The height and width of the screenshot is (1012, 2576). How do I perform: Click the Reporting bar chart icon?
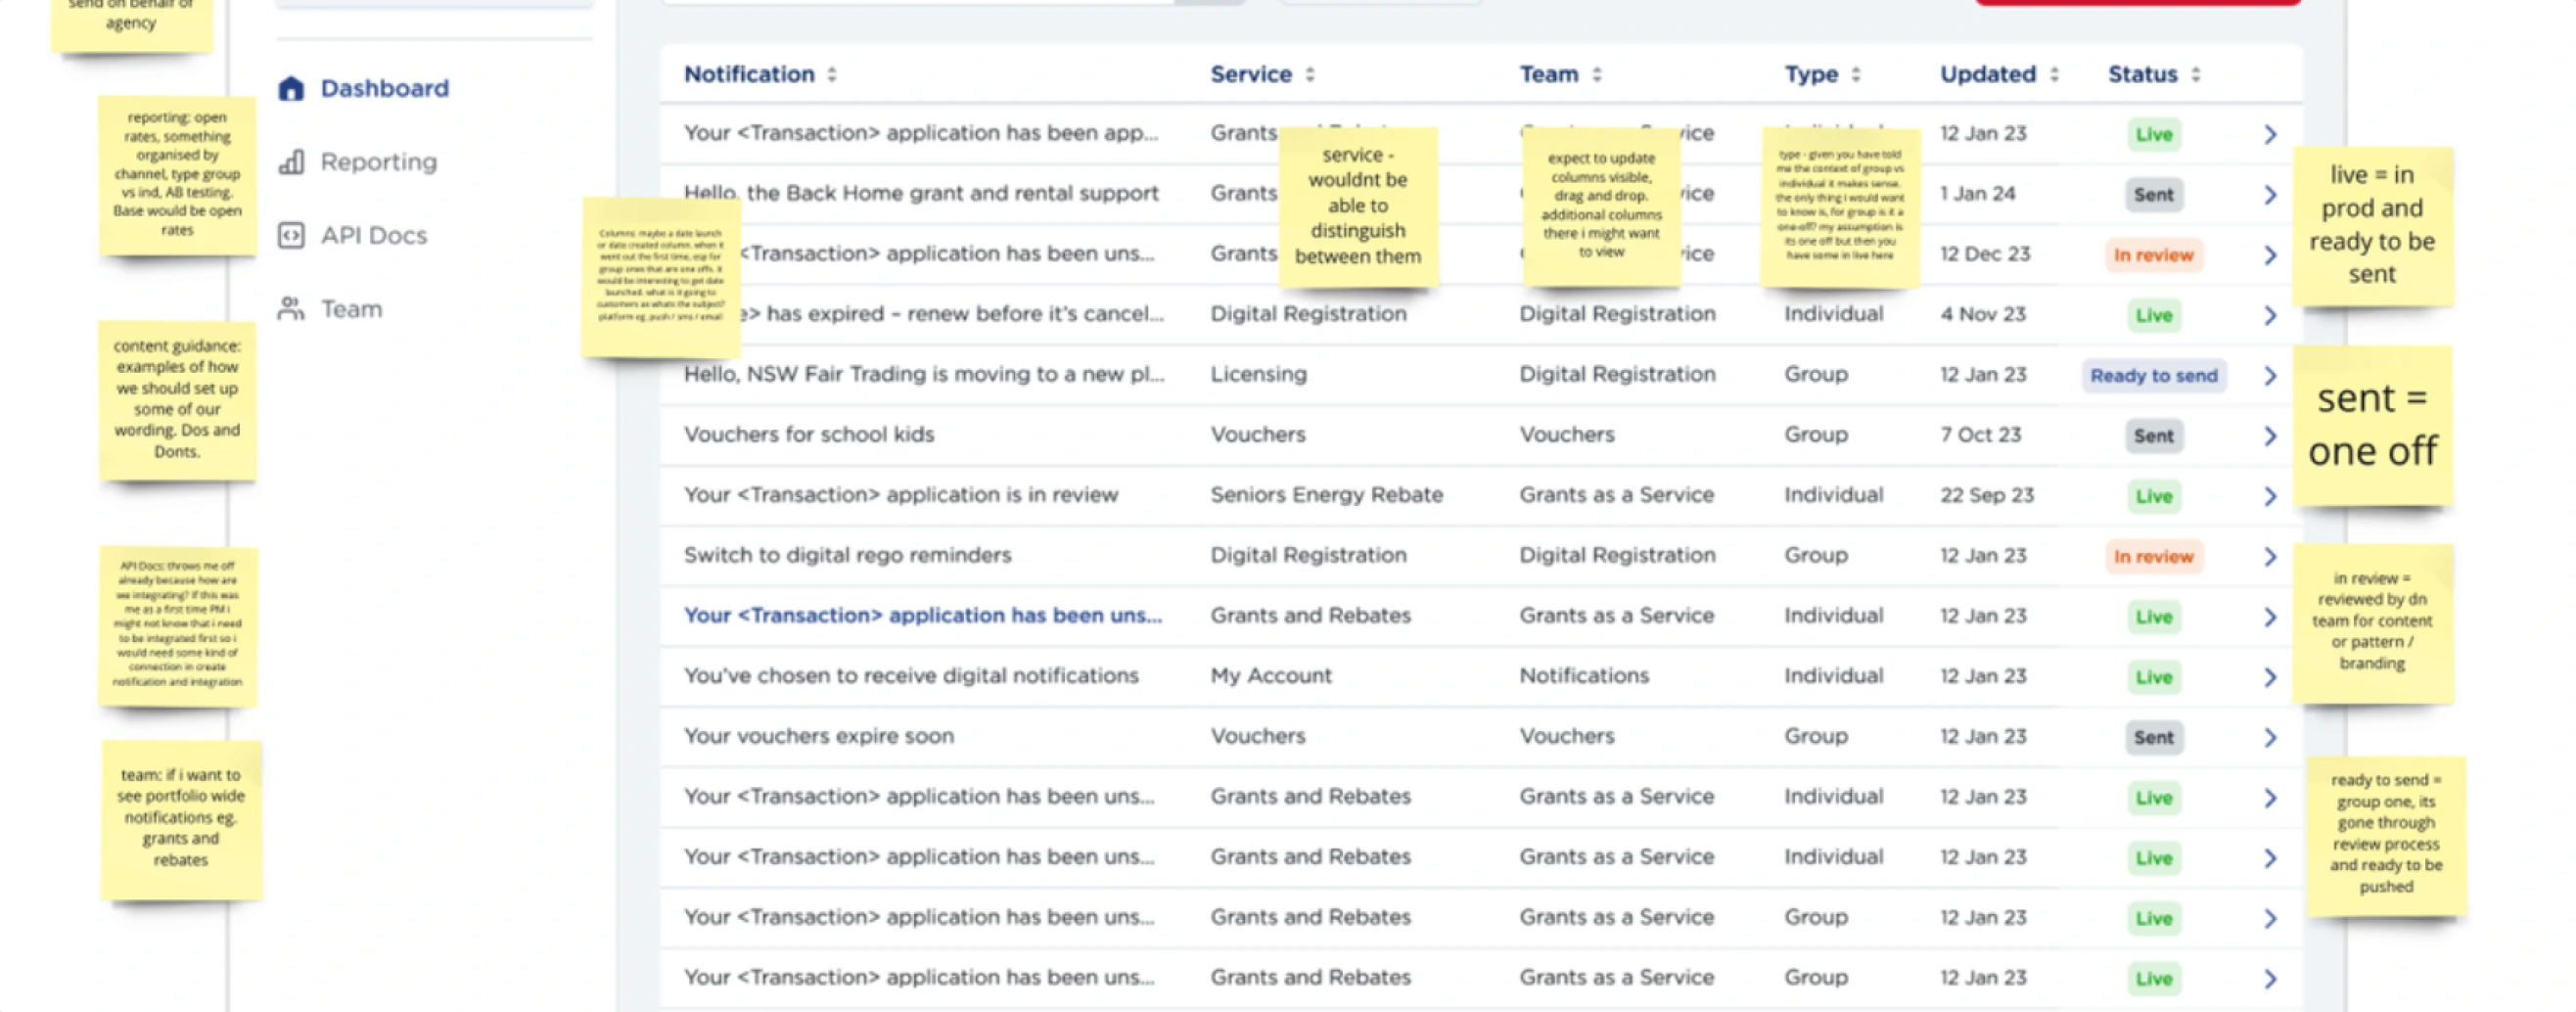291,162
